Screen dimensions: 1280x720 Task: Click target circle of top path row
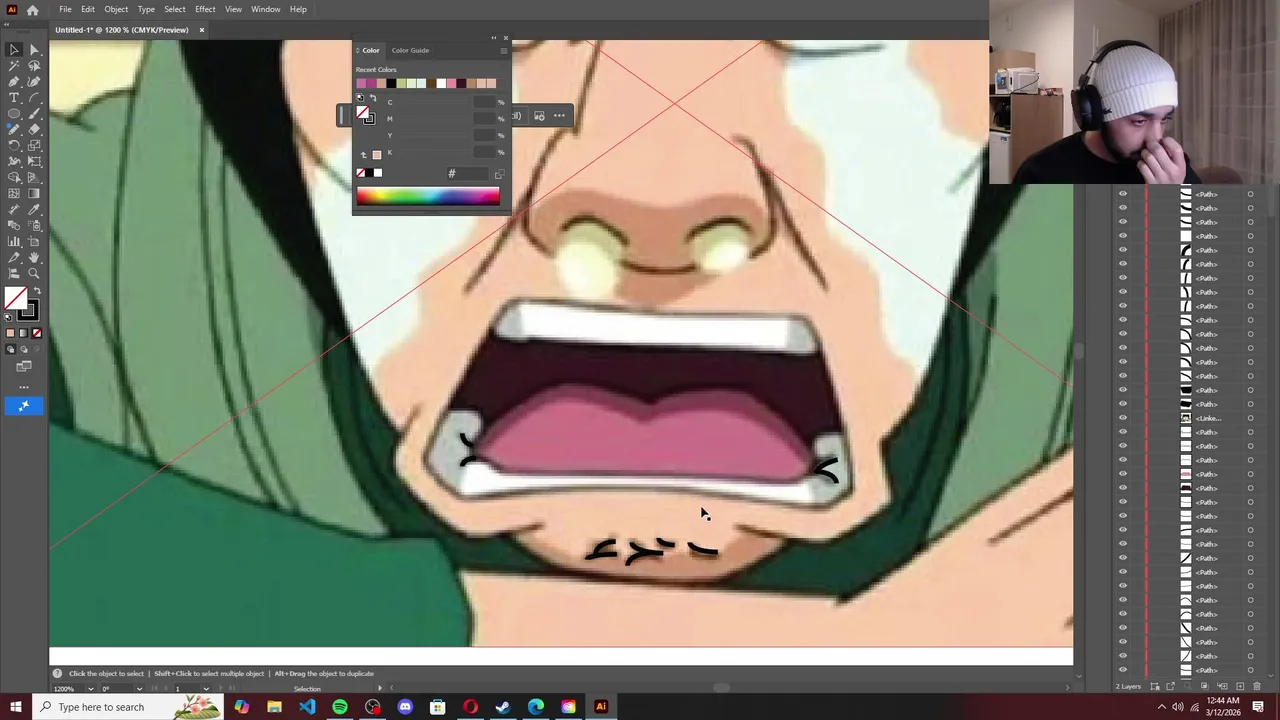point(1250,194)
